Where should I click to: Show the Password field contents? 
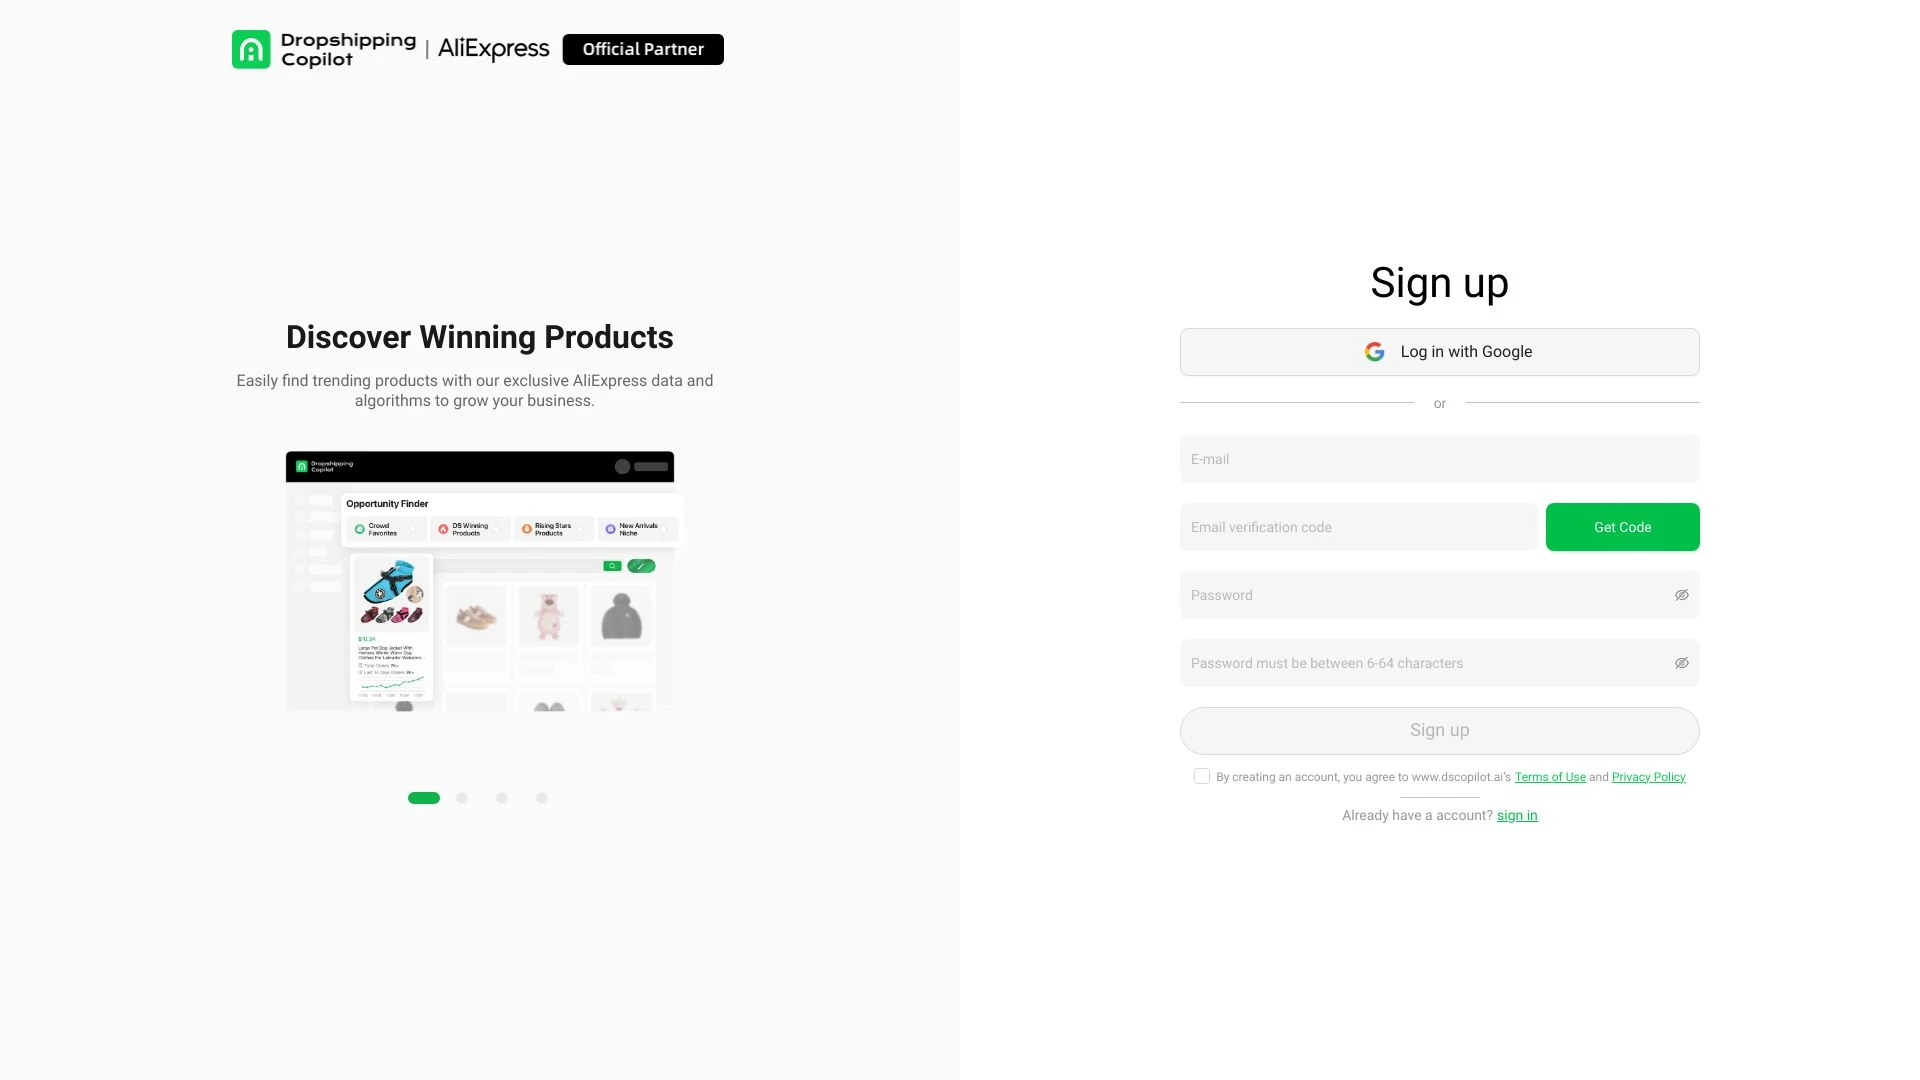click(x=1681, y=594)
